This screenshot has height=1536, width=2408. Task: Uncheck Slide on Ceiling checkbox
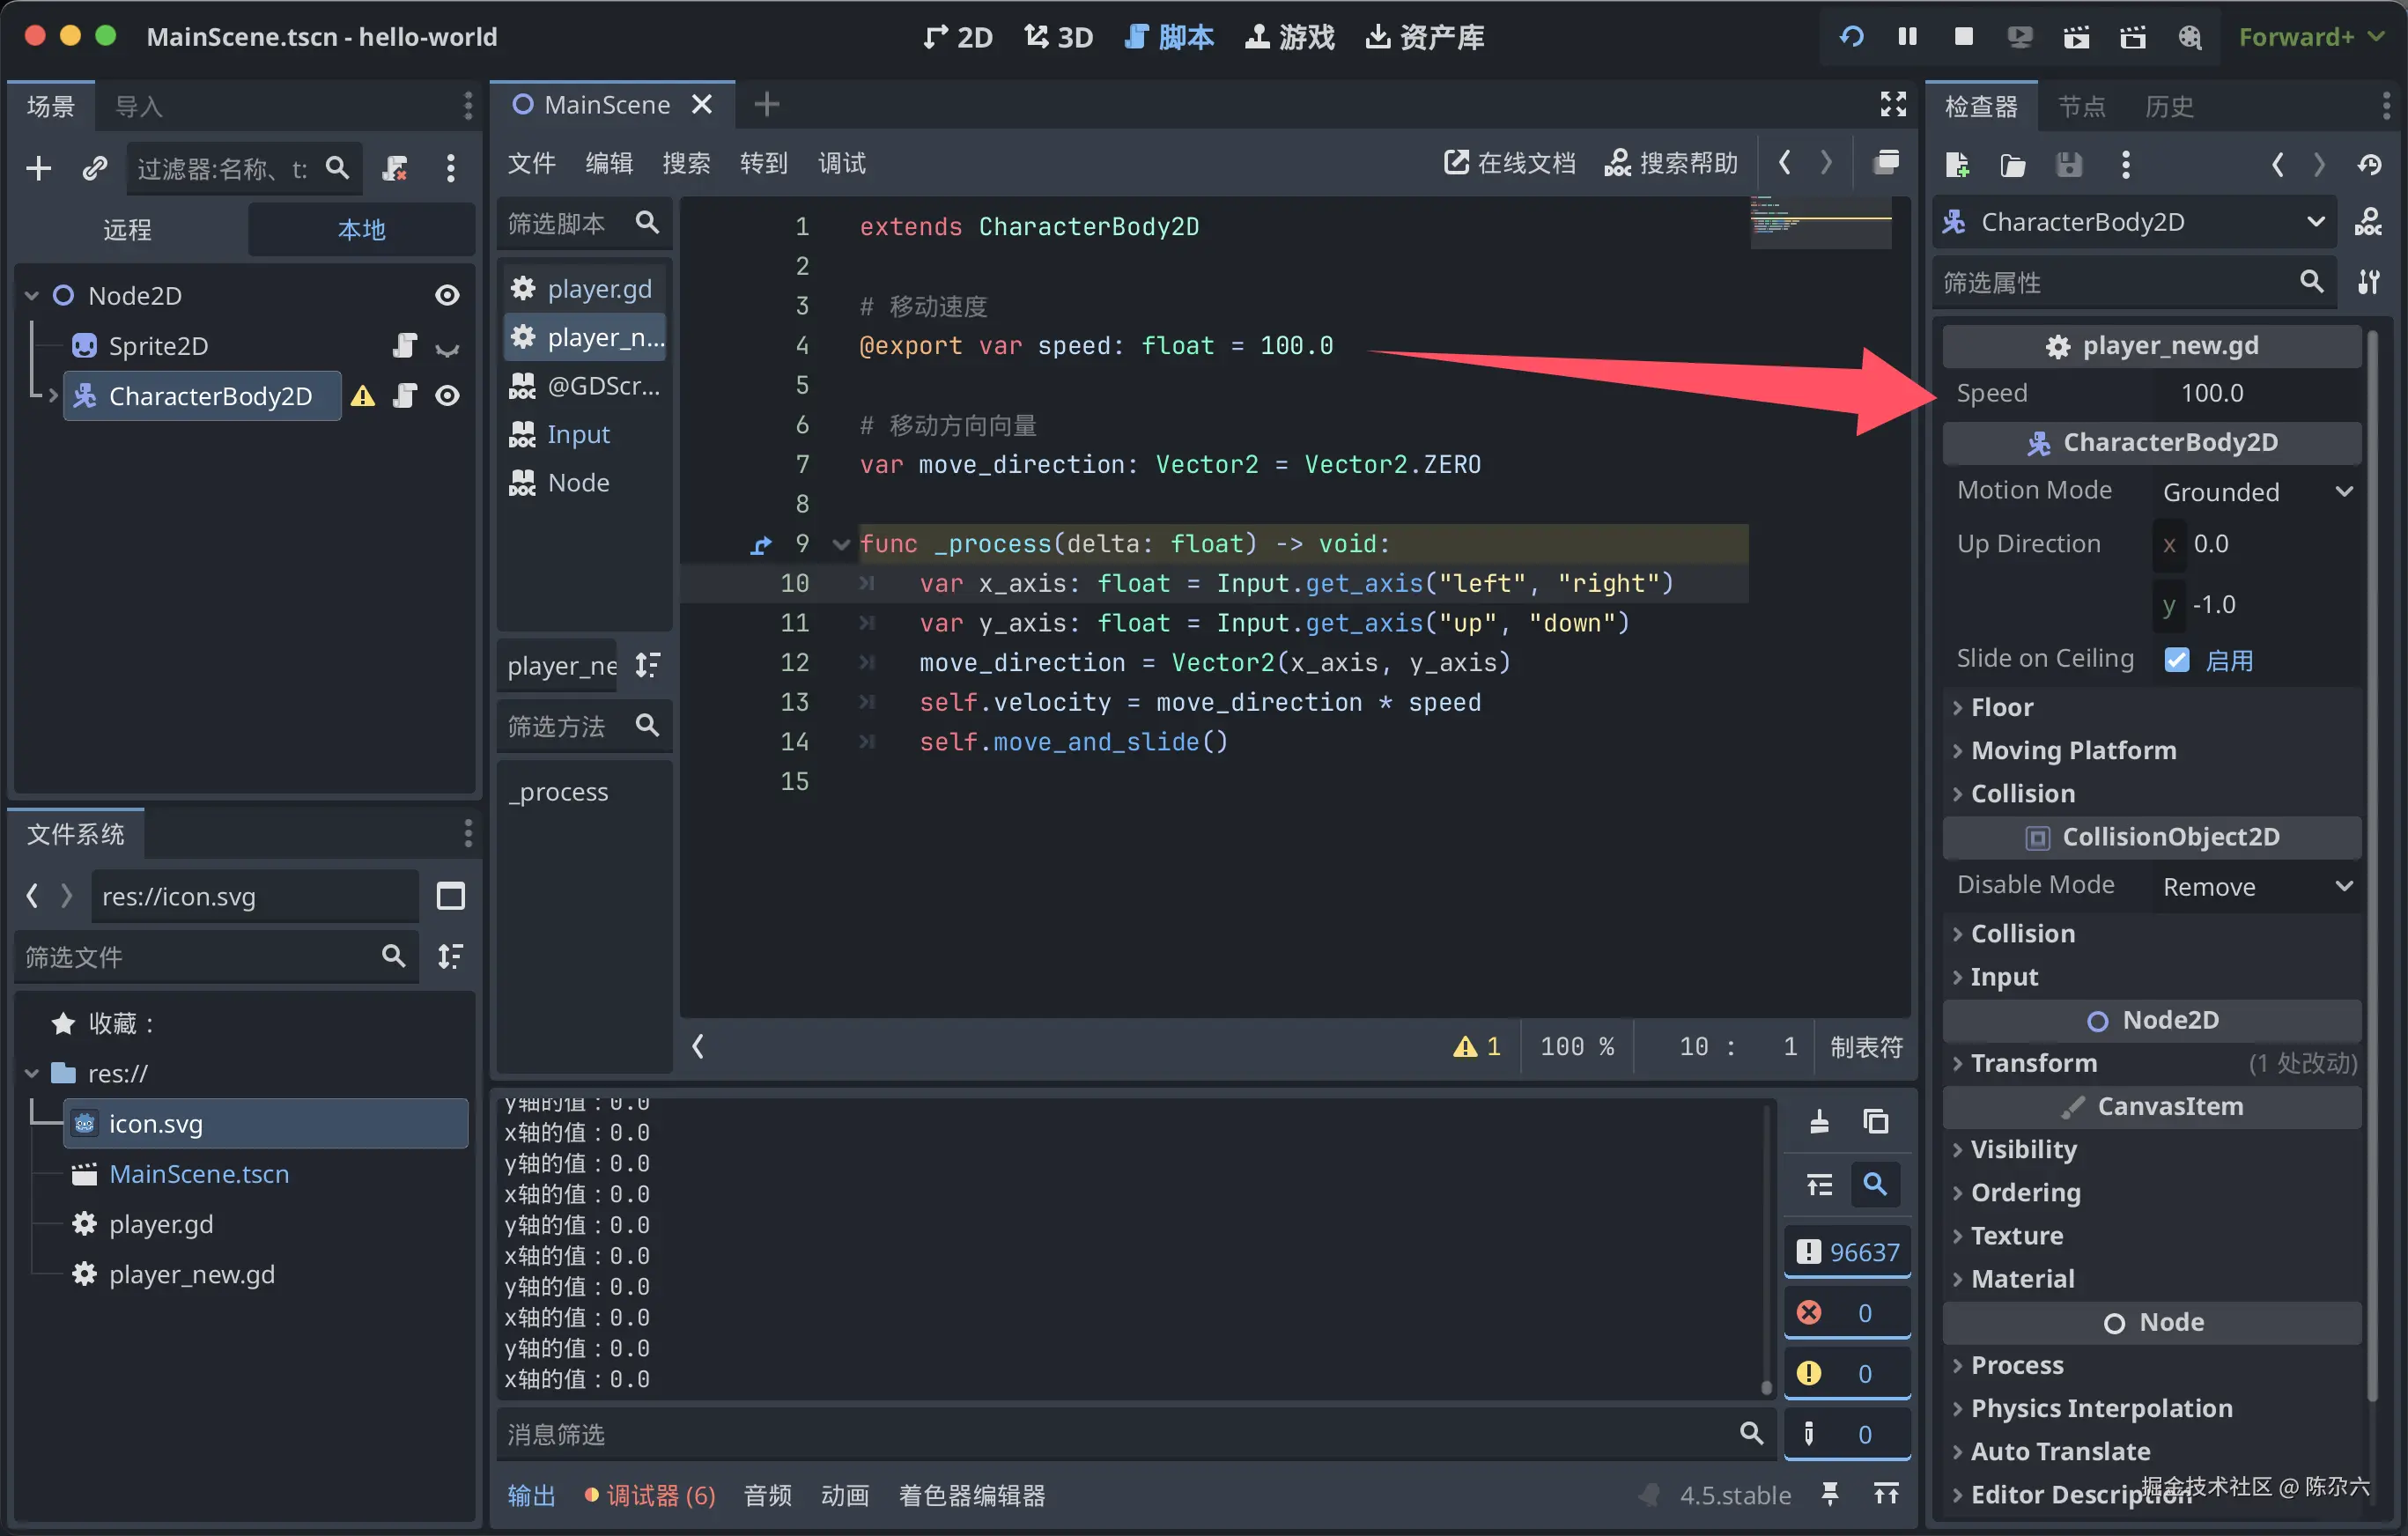coord(2176,660)
